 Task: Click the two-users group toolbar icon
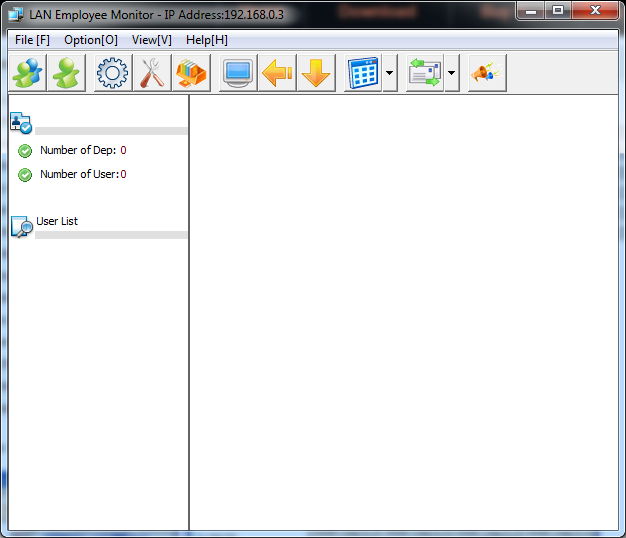tap(28, 73)
